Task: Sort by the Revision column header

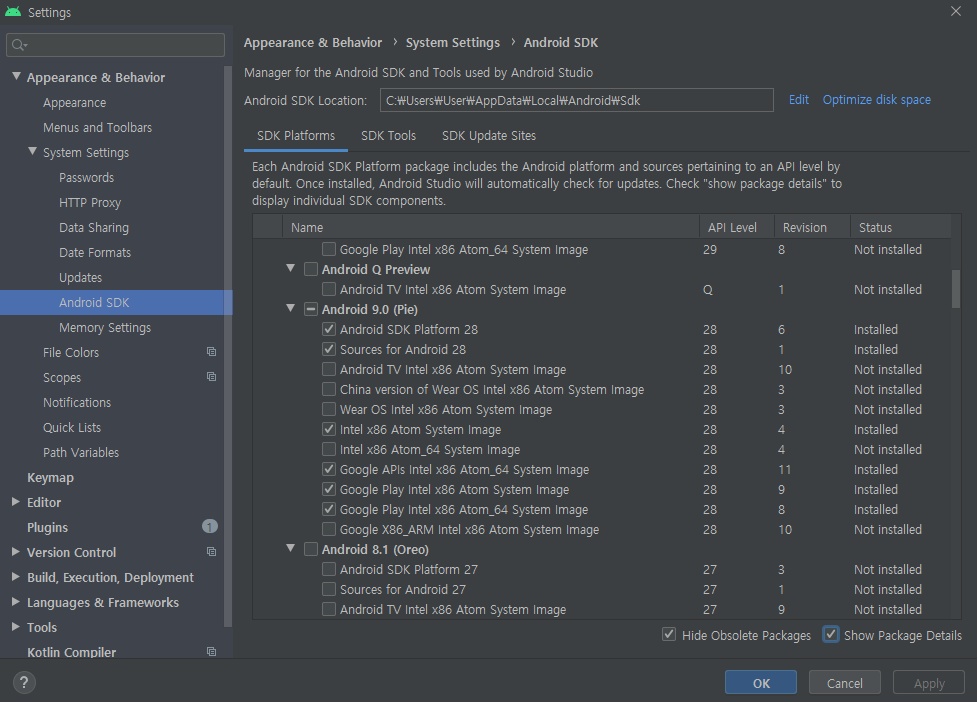Action: tap(813, 227)
